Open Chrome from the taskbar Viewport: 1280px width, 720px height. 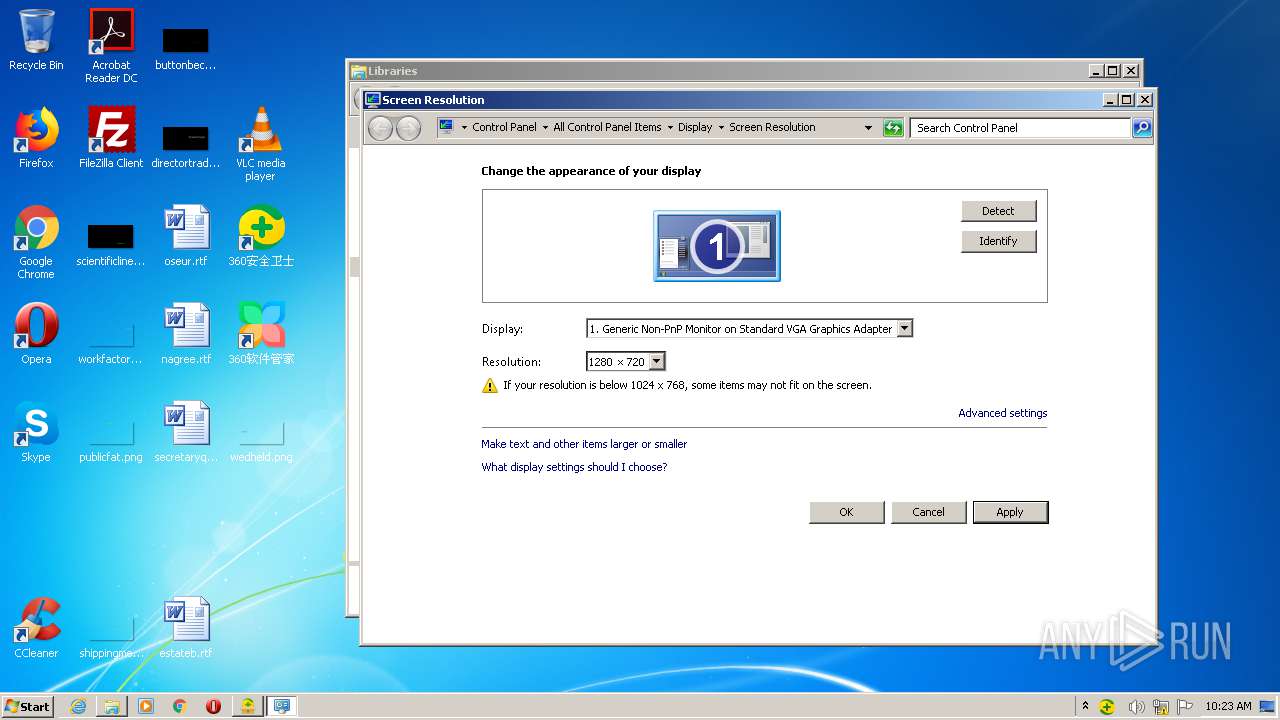(180, 706)
